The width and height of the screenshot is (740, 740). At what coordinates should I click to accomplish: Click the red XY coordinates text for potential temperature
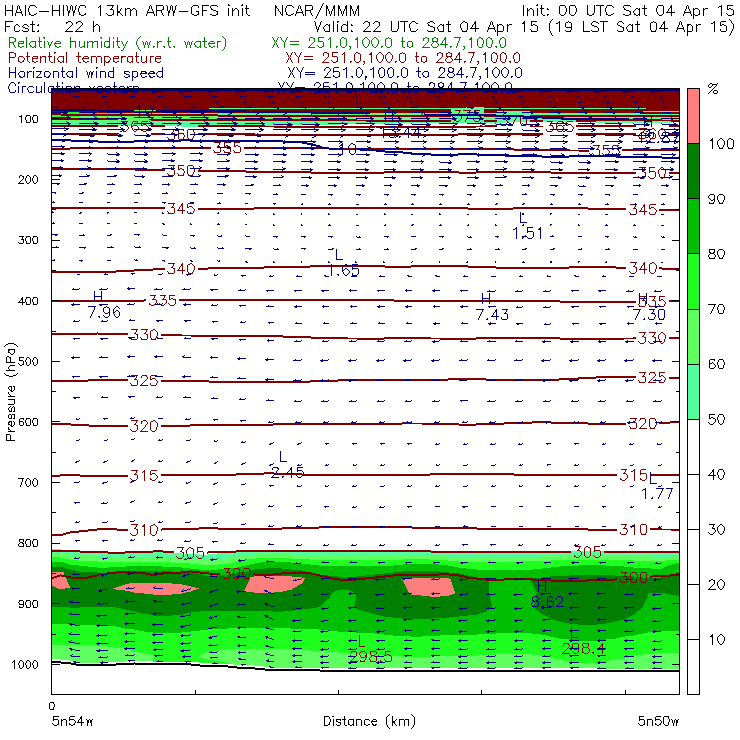tap(403, 58)
